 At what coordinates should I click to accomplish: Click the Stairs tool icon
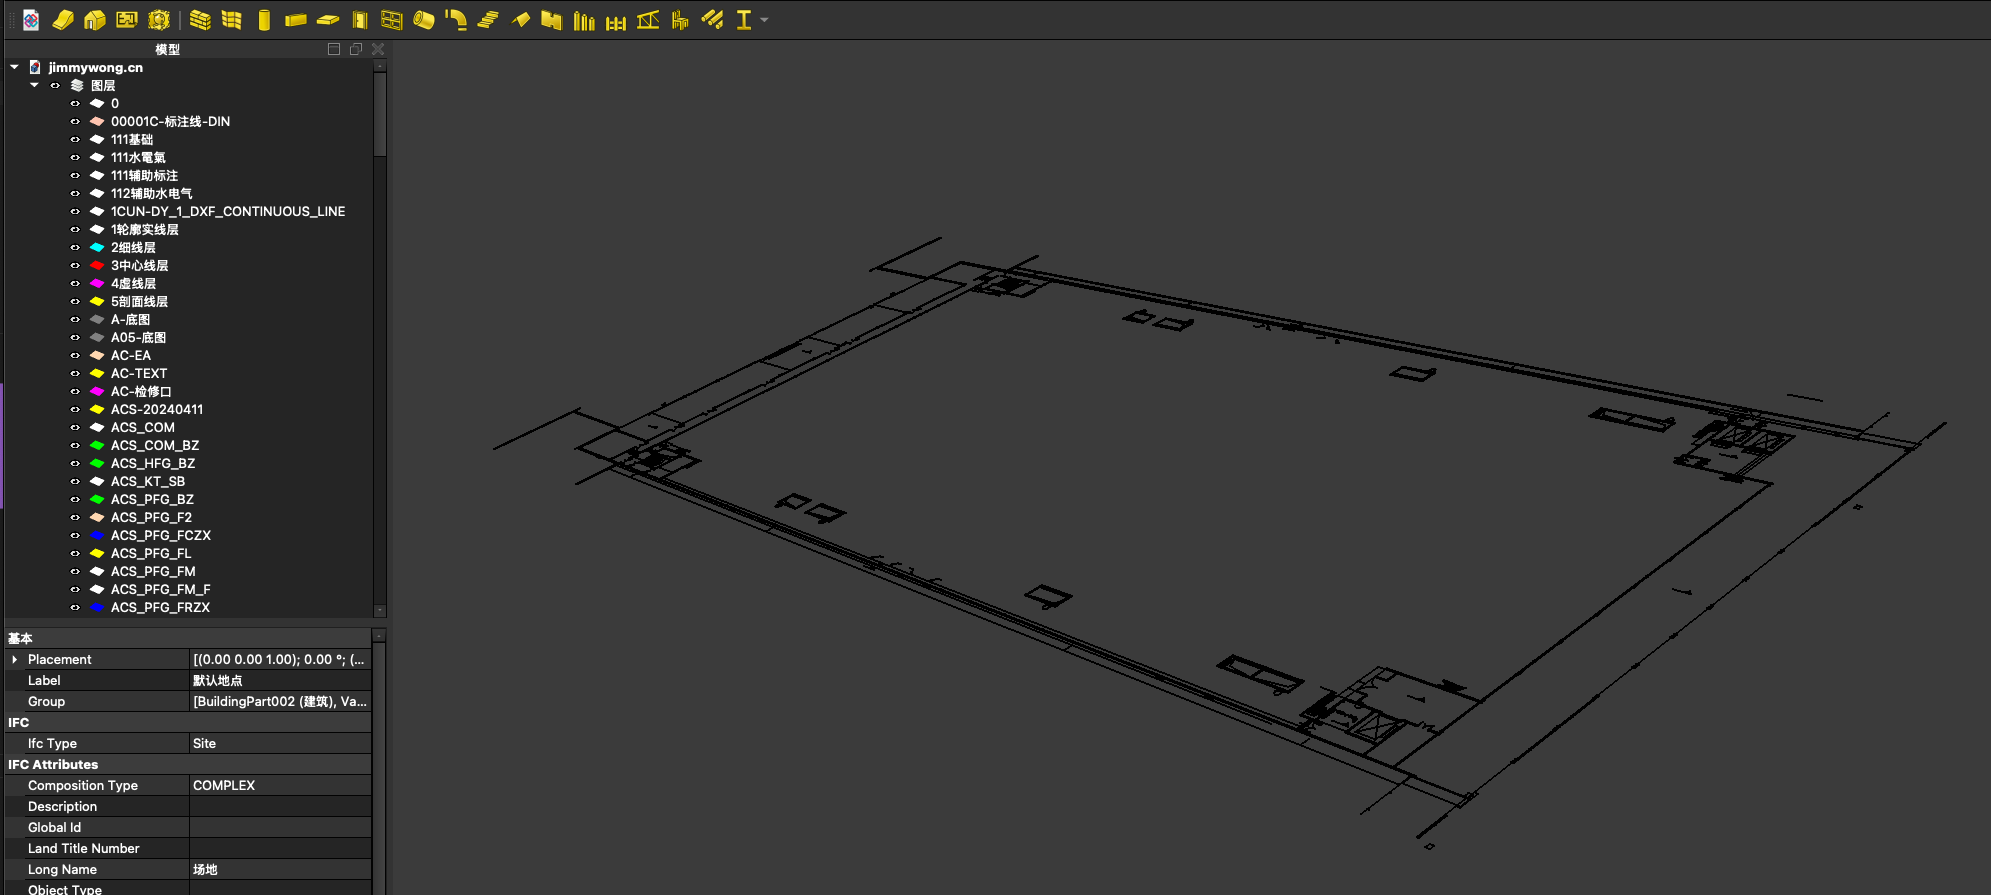point(488,20)
